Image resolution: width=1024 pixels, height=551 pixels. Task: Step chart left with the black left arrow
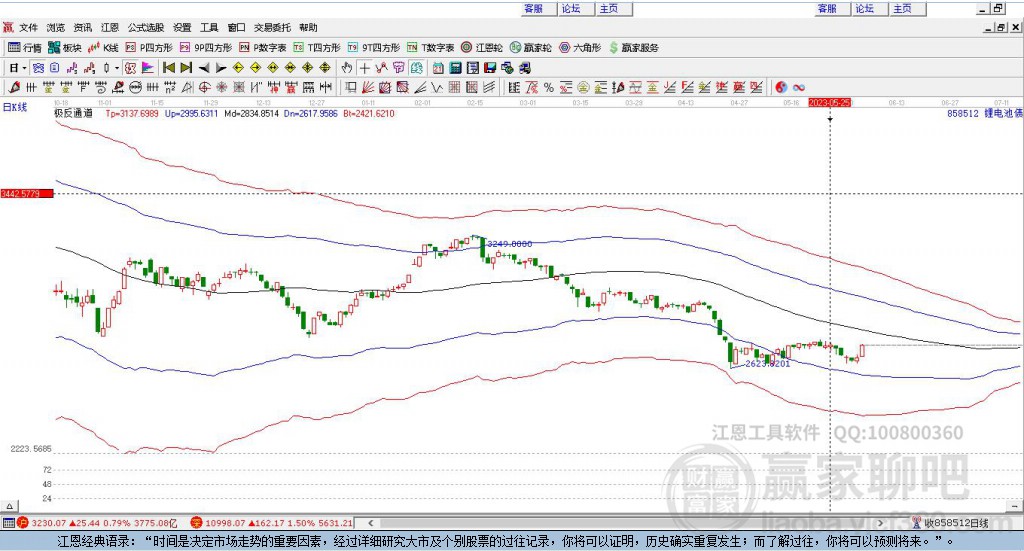tap(204, 68)
